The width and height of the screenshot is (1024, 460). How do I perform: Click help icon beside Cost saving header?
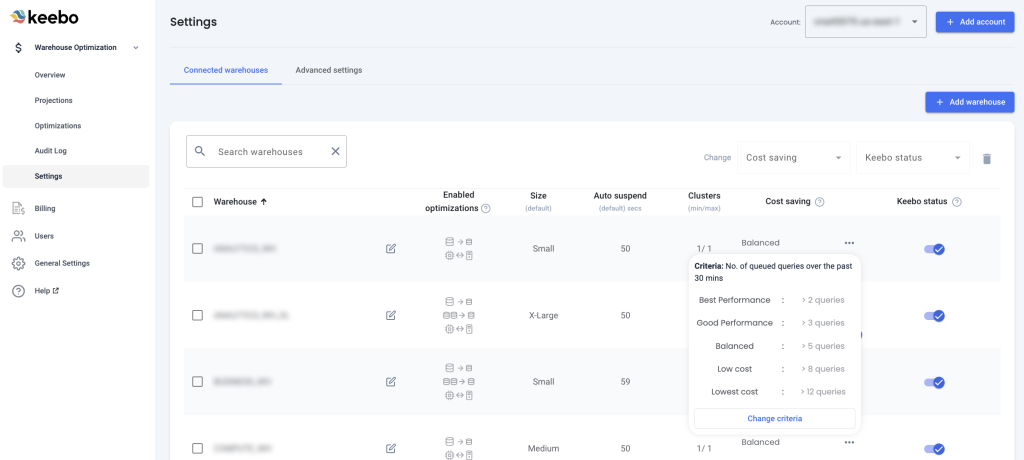click(820, 202)
